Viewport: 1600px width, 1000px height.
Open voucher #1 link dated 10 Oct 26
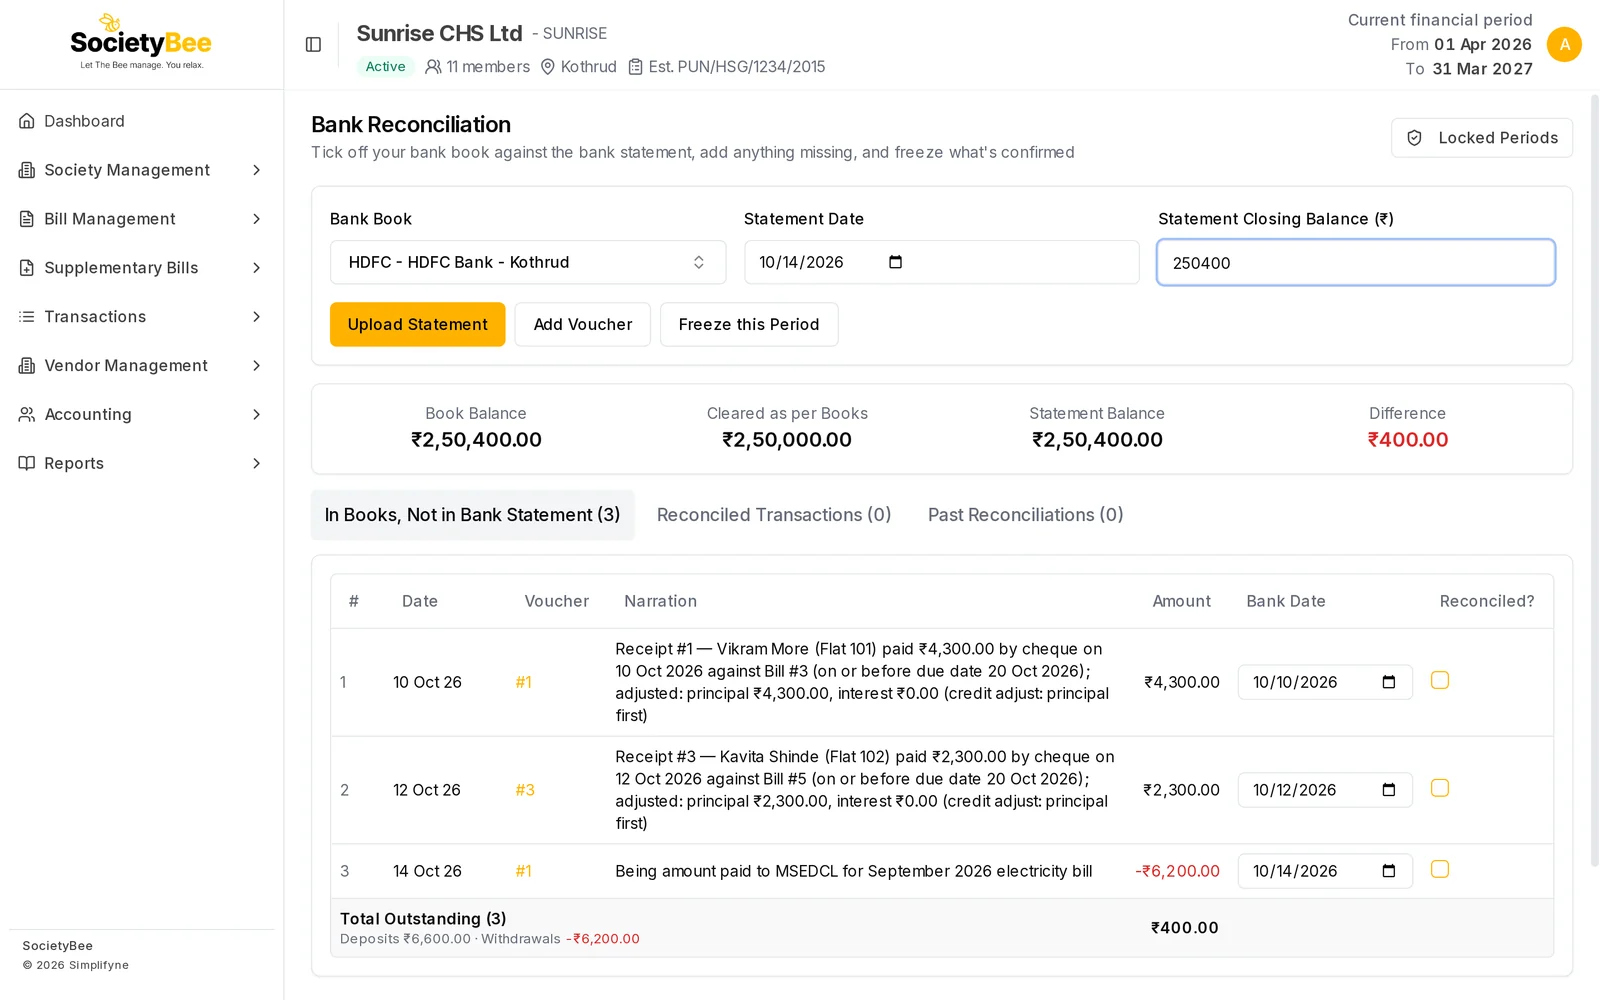point(523,682)
